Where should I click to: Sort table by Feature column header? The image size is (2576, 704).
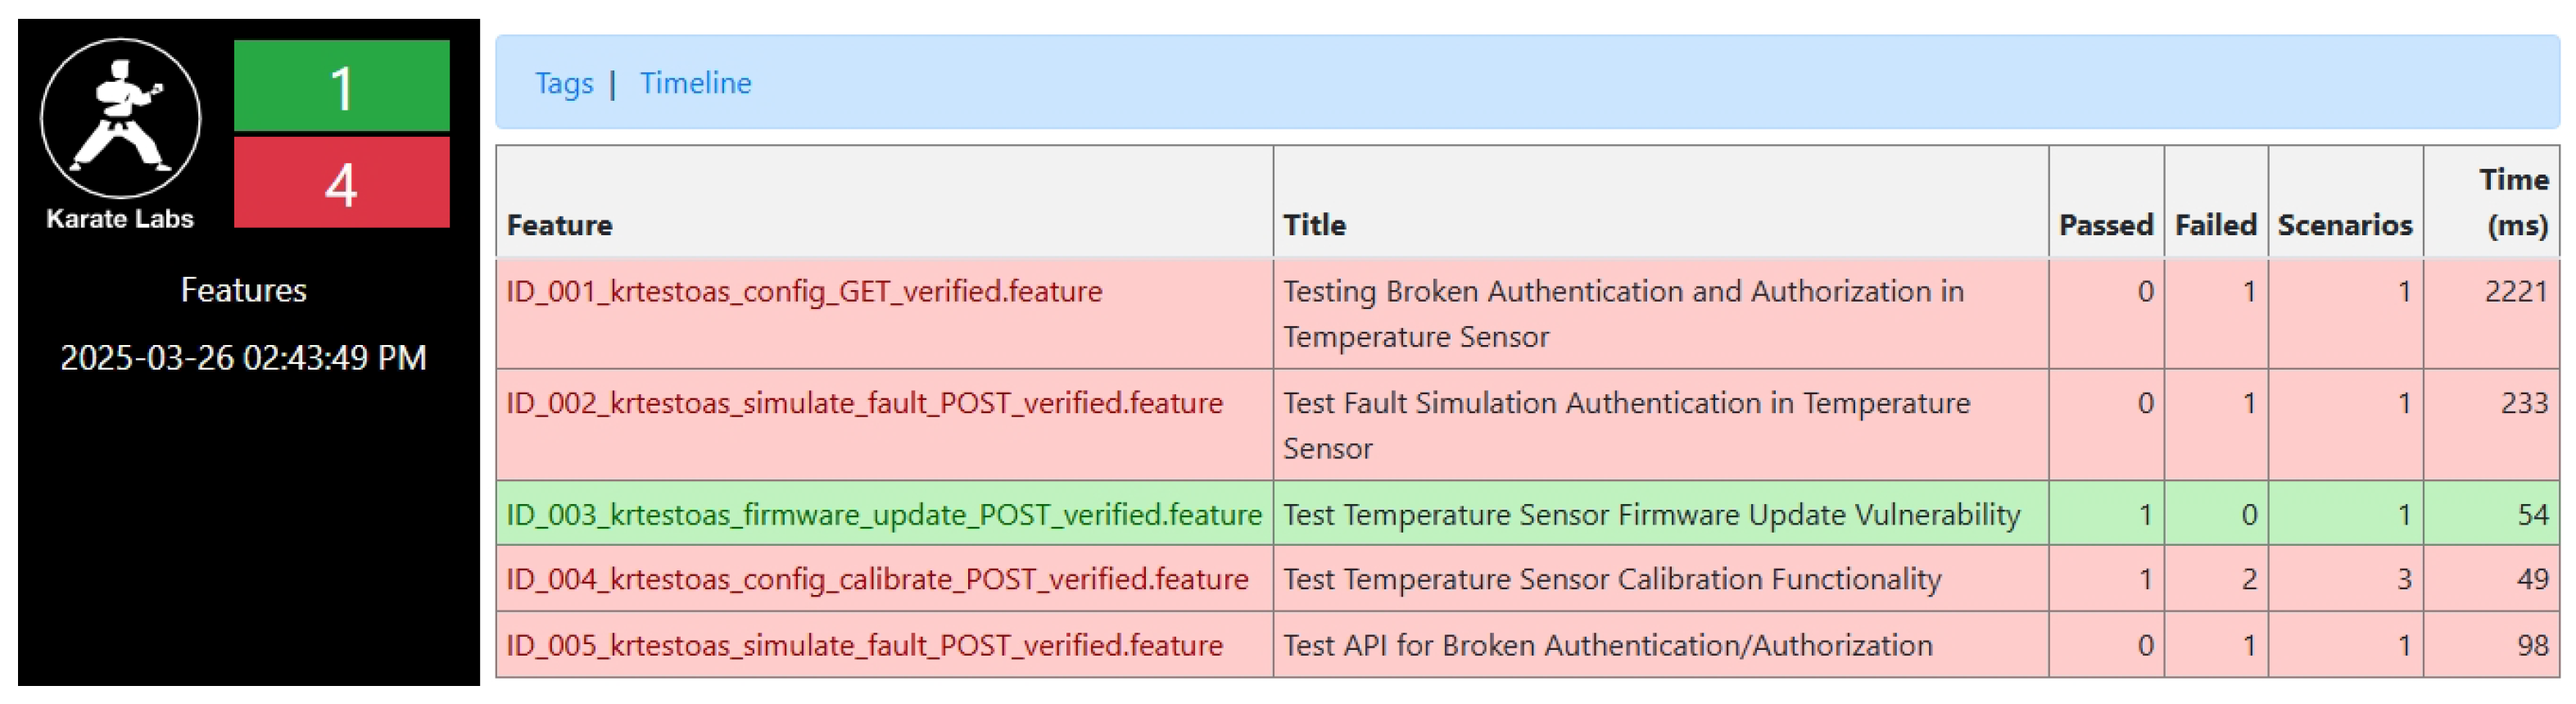[559, 225]
